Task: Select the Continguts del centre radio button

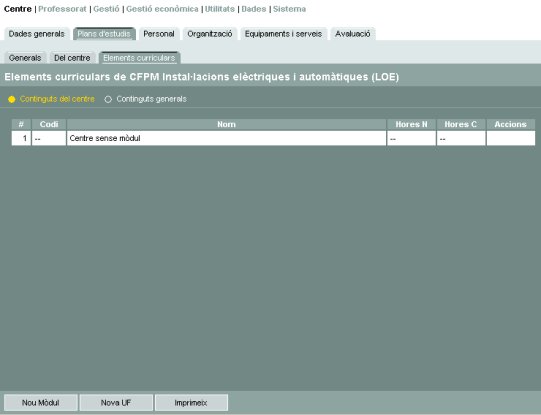Action: 12,99
